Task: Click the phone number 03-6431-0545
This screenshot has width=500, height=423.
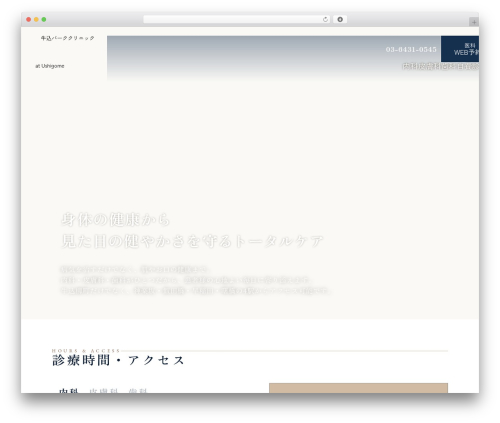Action: (x=411, y=49)
